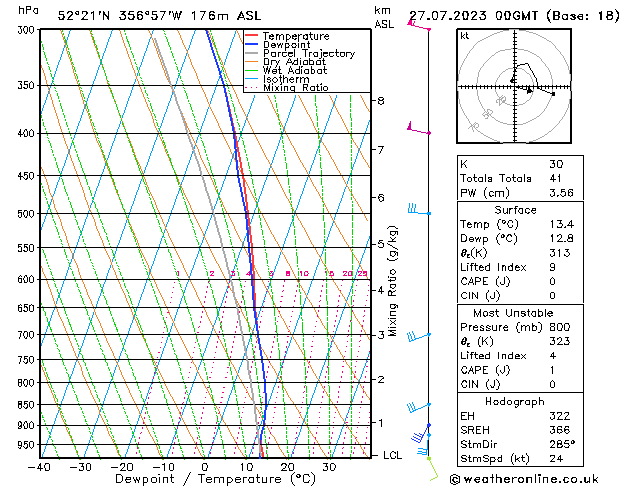Click the 'SREH' value 366
Screen dimensions: 629x486
coord(560,430)
